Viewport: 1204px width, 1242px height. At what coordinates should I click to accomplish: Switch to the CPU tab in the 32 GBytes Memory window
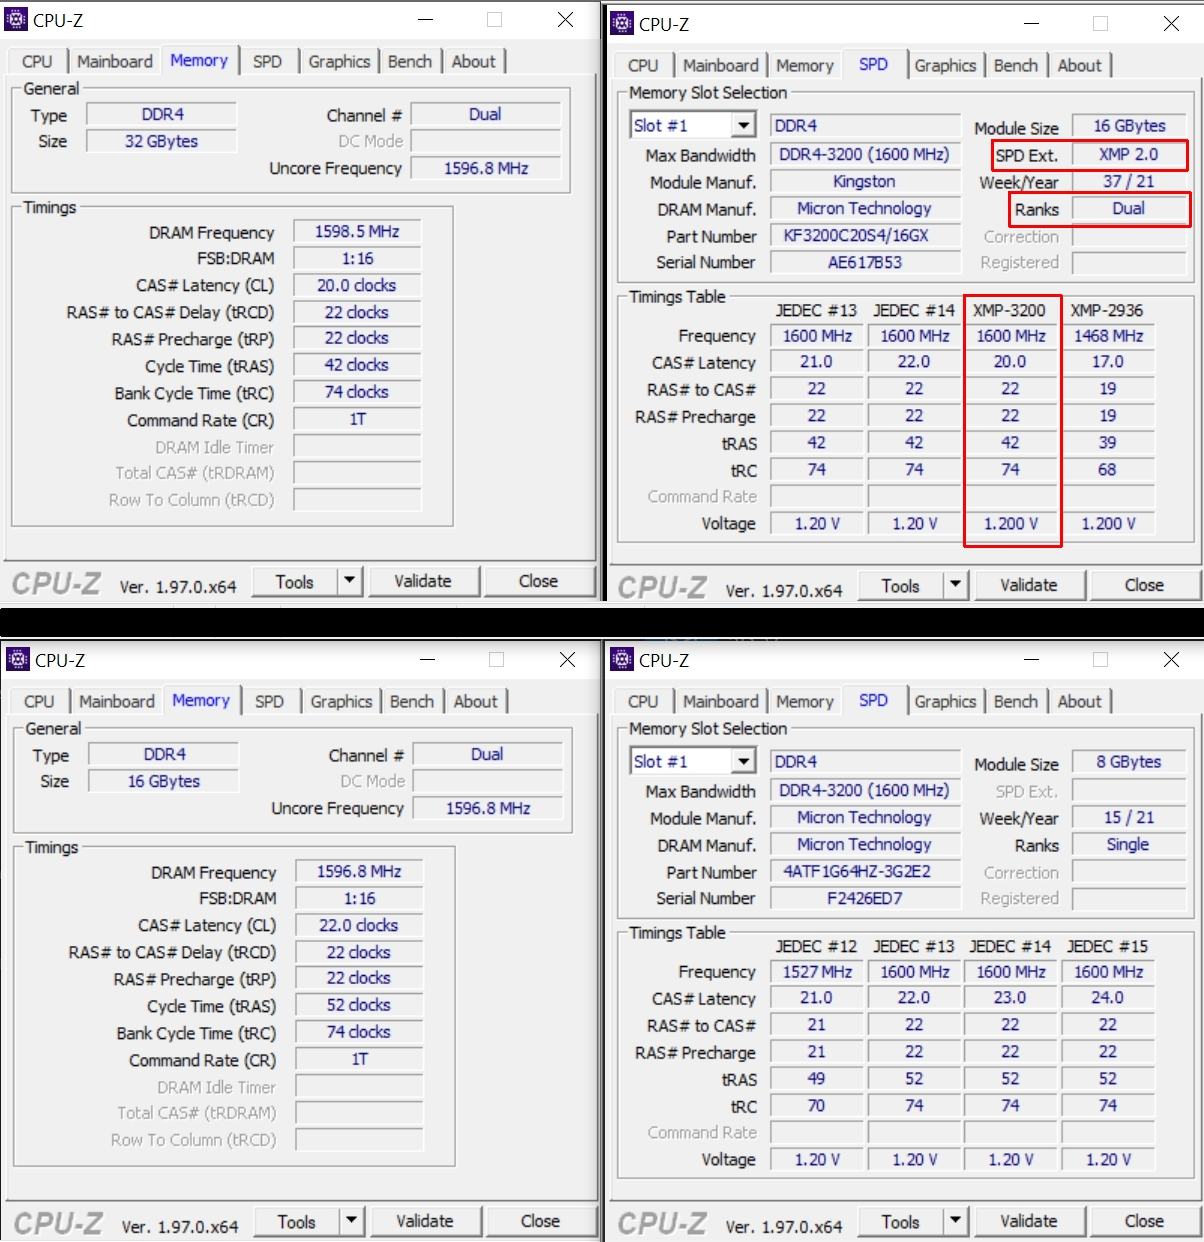click(37, 61)
